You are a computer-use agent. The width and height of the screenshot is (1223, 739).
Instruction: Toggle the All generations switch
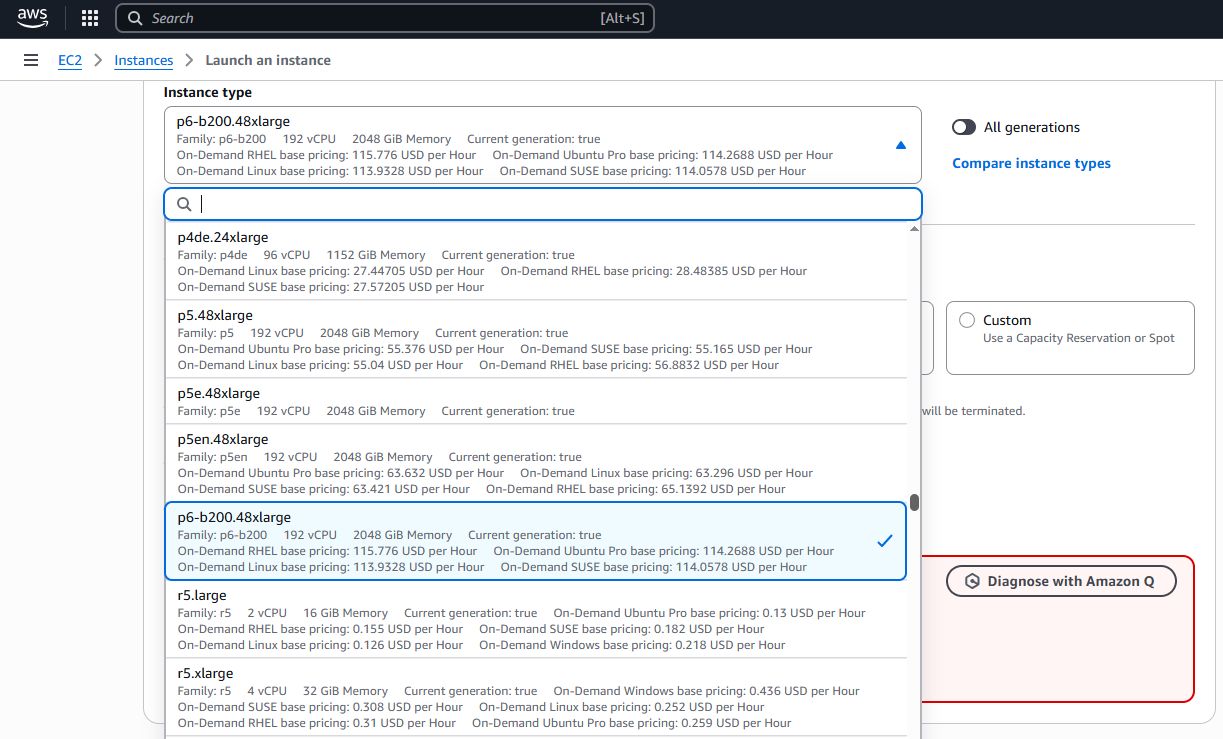coord(964,127)
